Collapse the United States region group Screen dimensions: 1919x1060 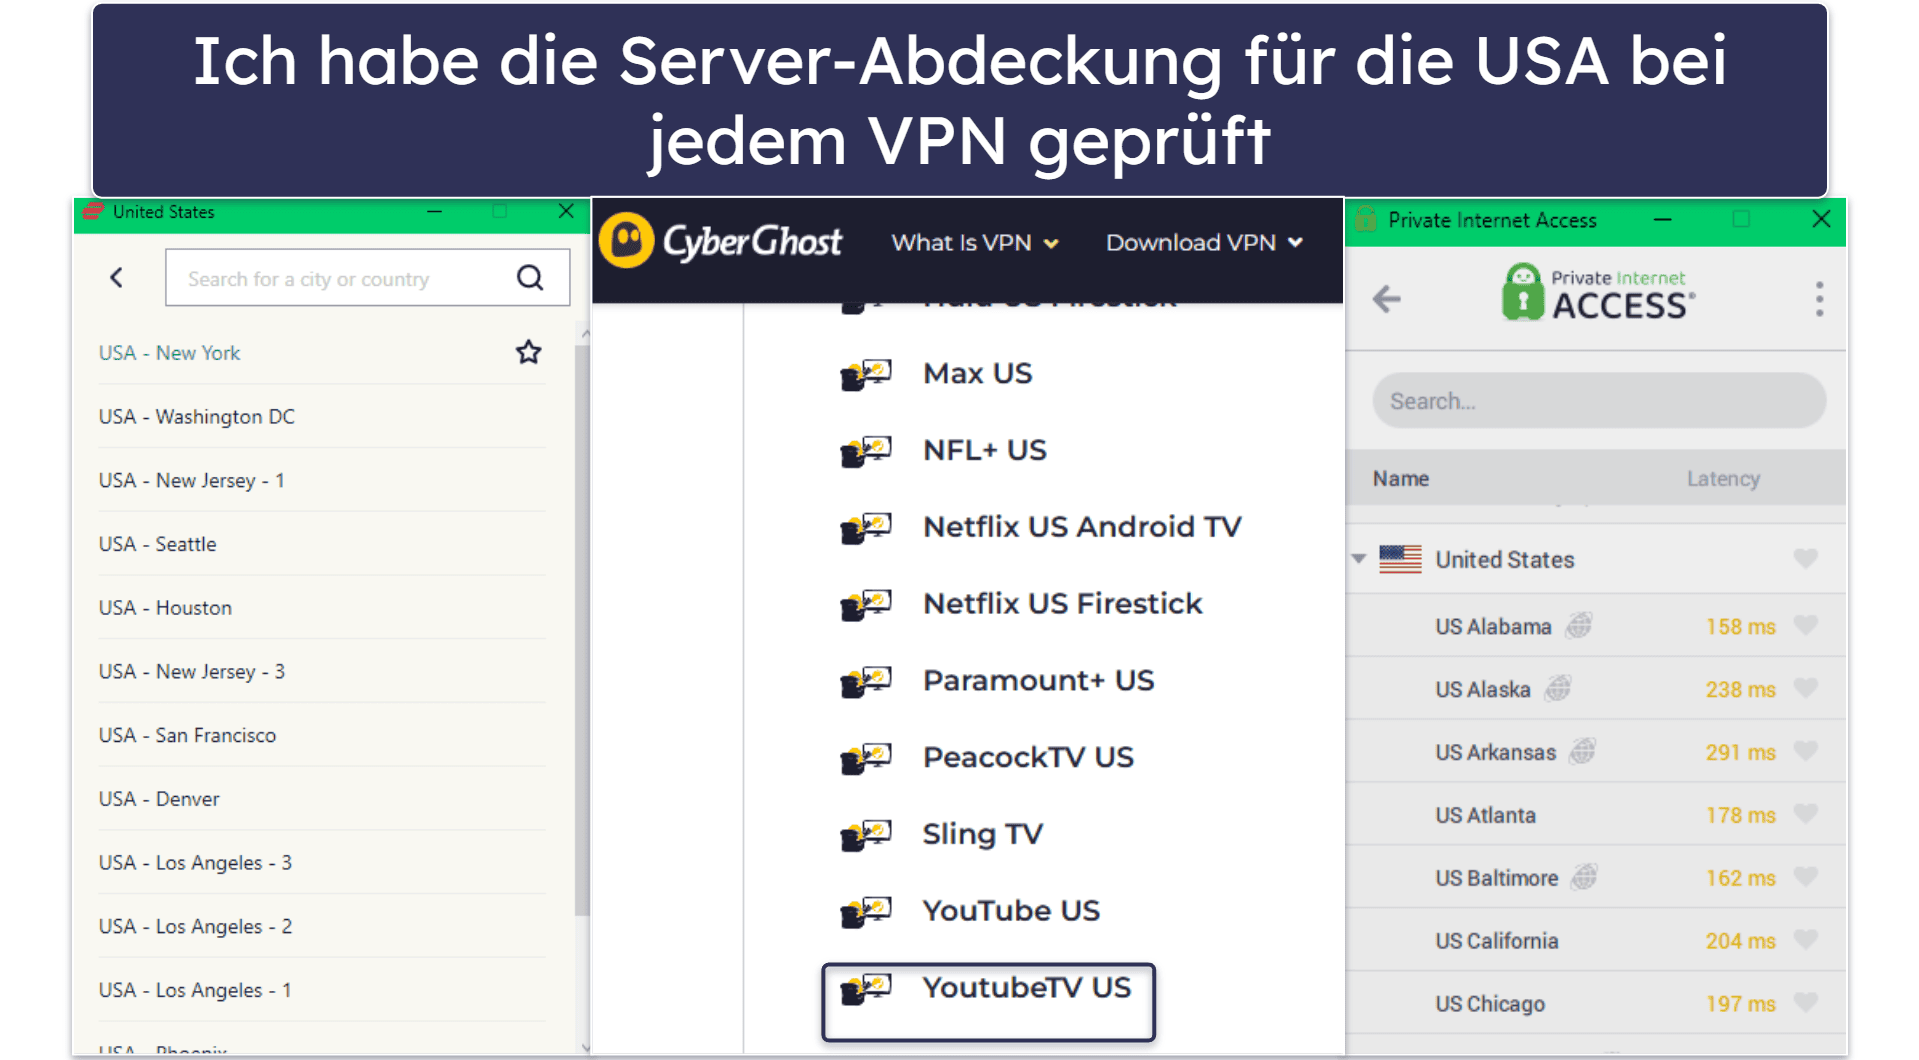(x=1359, y=559)
